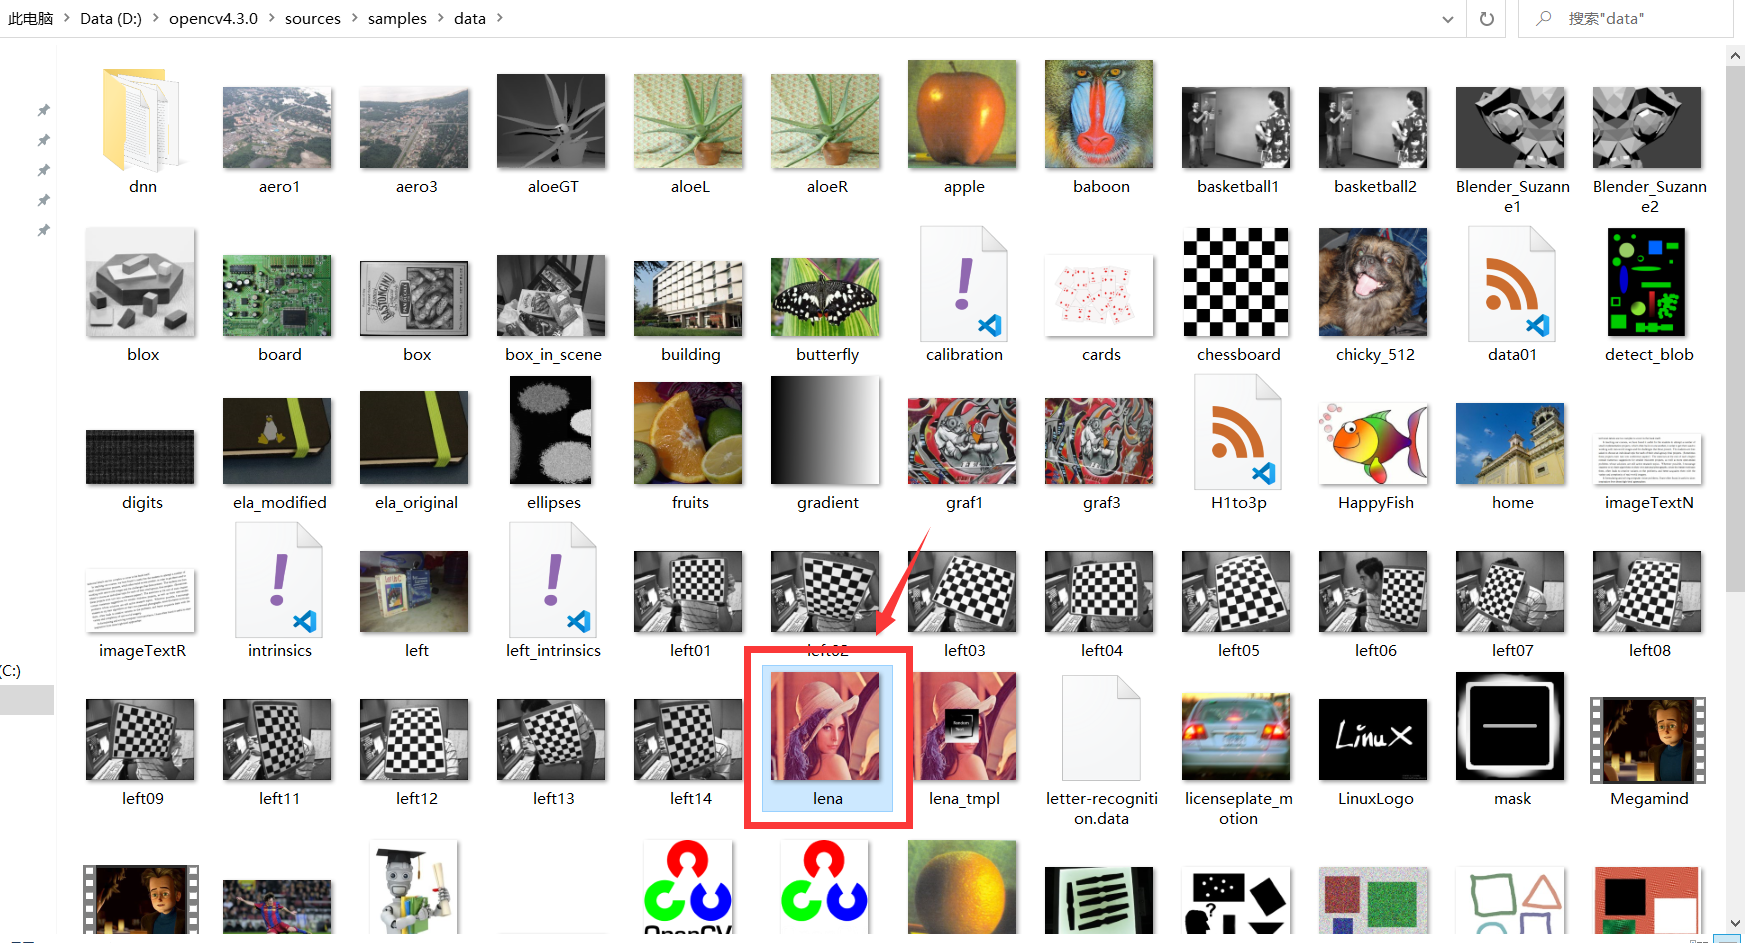Expand chevron after the samples breadcrumb
This screenshot has height=943, width=1745.
point(441,18)
